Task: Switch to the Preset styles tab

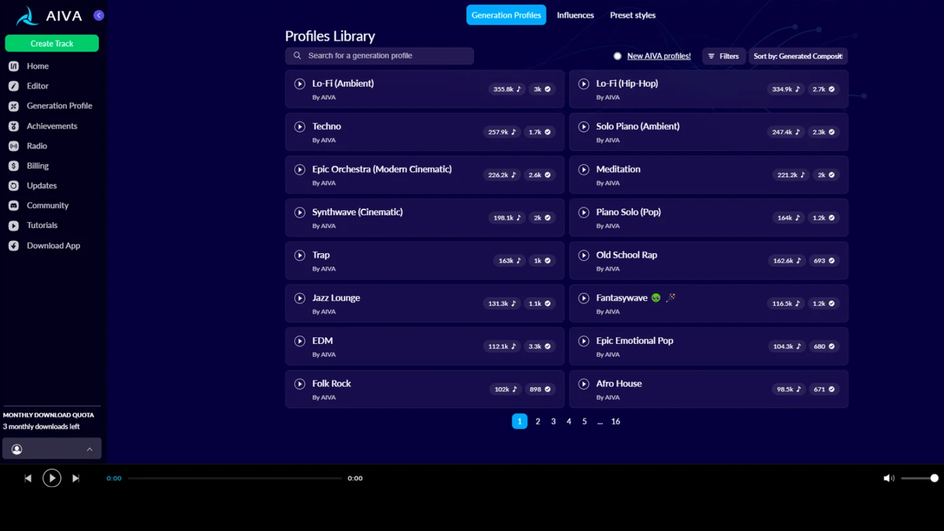Action: coord(632,15)
